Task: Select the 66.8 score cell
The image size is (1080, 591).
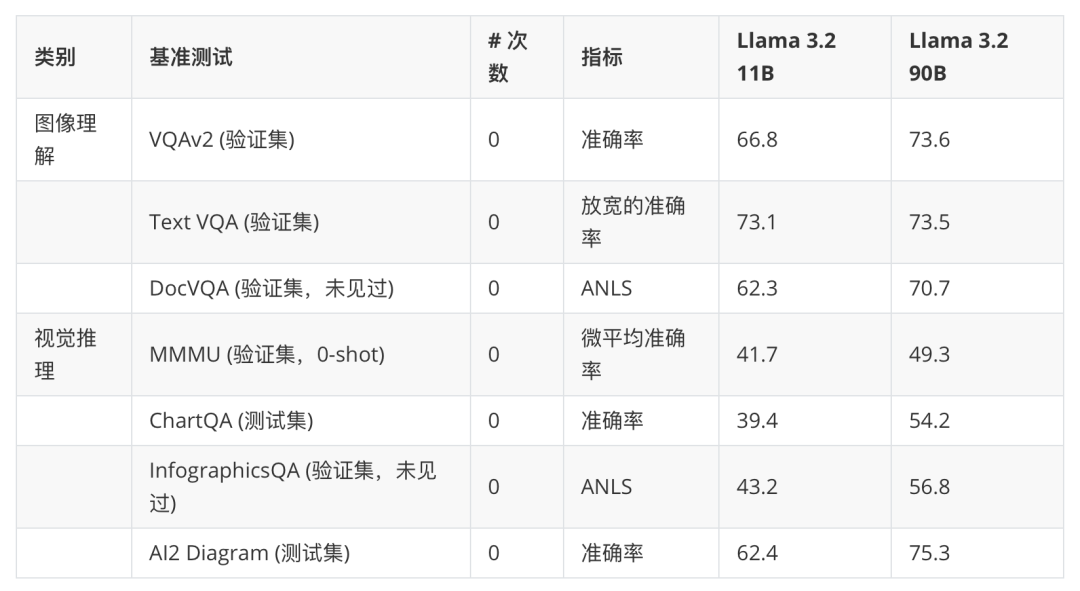Action: pos(757,140)
